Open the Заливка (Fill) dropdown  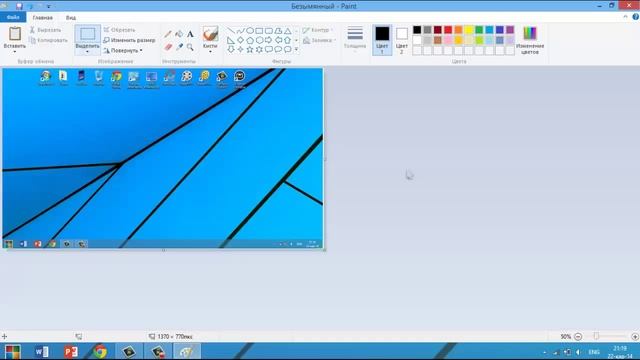pos(319,40)
